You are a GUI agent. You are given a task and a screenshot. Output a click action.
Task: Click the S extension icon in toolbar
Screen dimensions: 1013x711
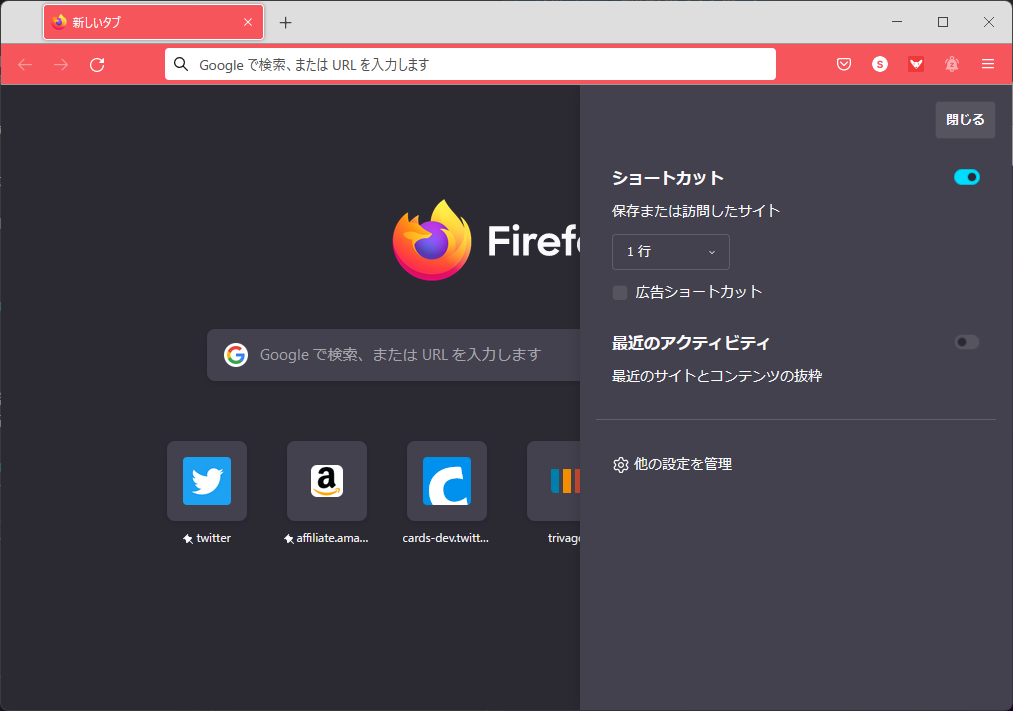tap(880, 64)
